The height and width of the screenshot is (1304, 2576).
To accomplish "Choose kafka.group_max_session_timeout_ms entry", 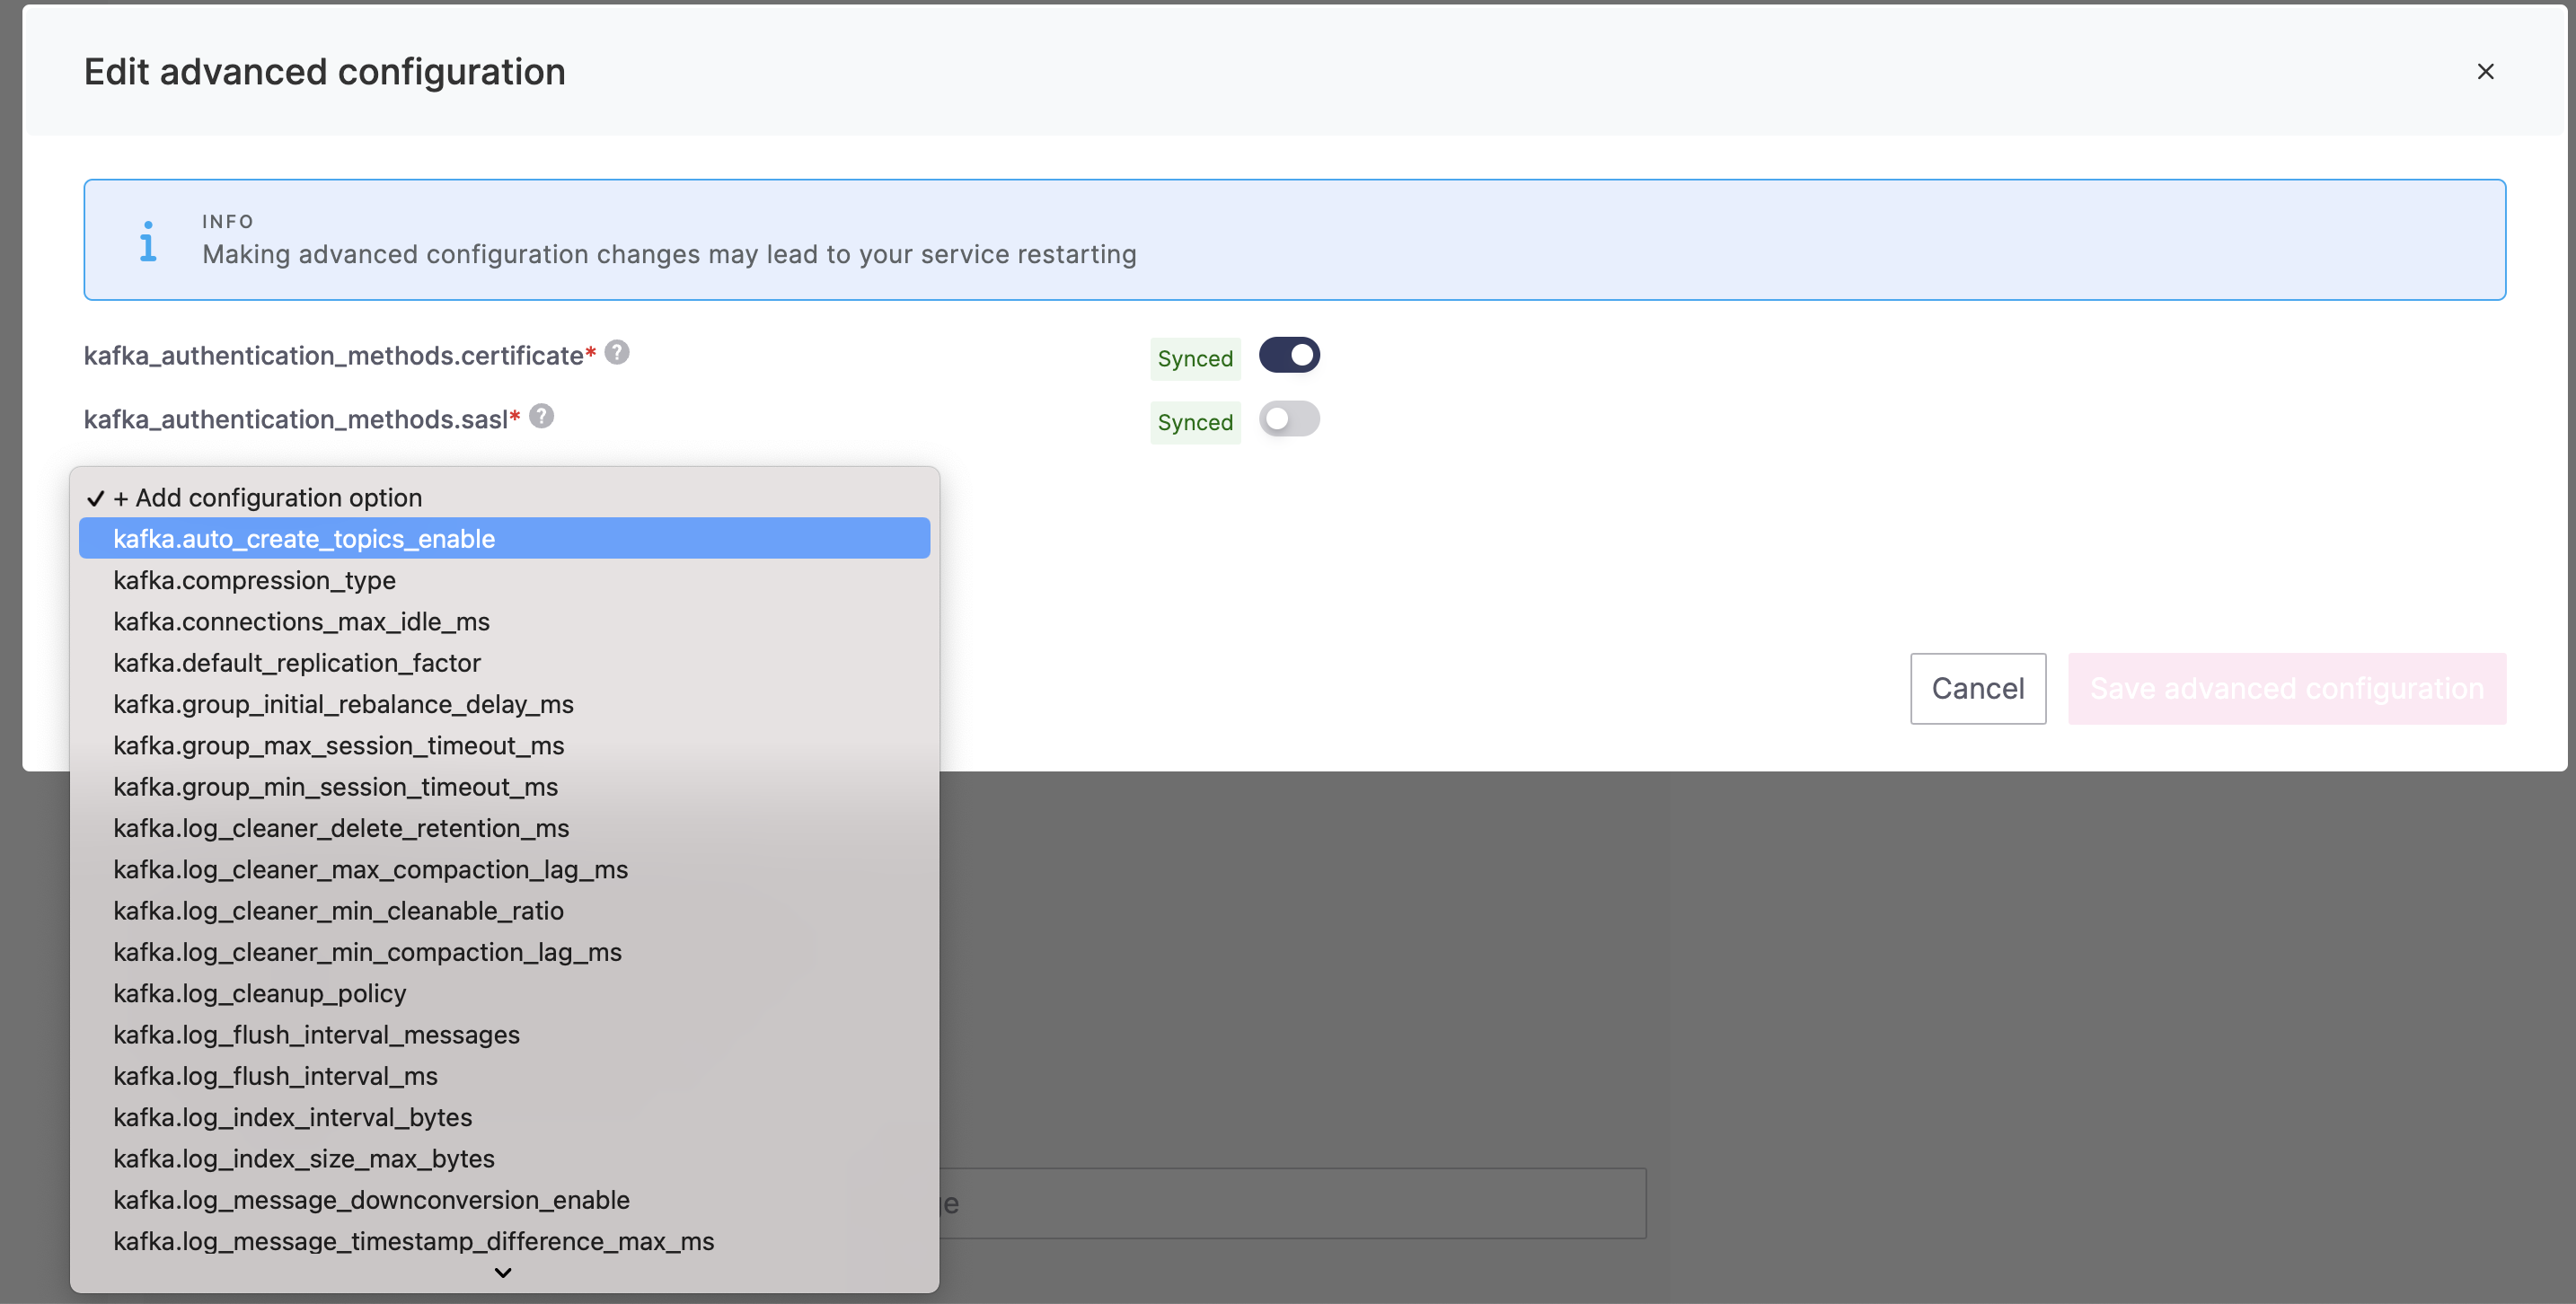I will coord(338,746).
